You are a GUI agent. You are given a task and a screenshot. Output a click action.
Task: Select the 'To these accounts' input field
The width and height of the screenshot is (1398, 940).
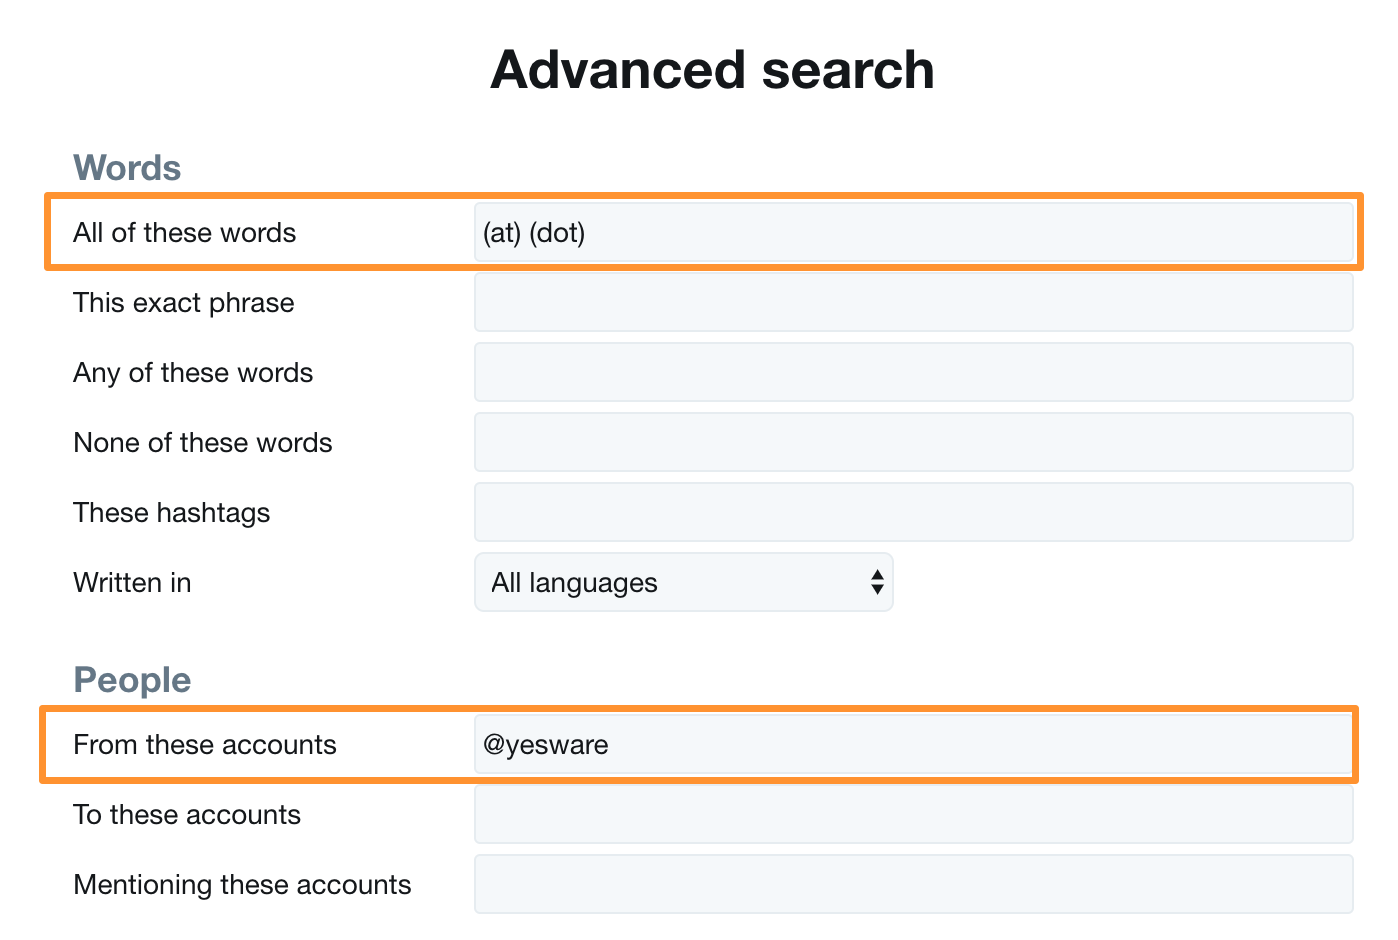click(913, 814)
